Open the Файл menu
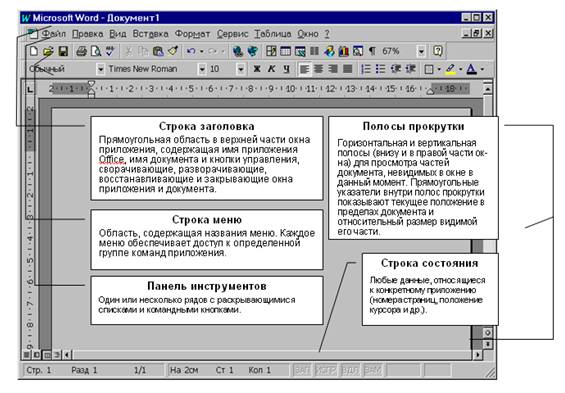The image size is (565, 393). pos(54,34)
